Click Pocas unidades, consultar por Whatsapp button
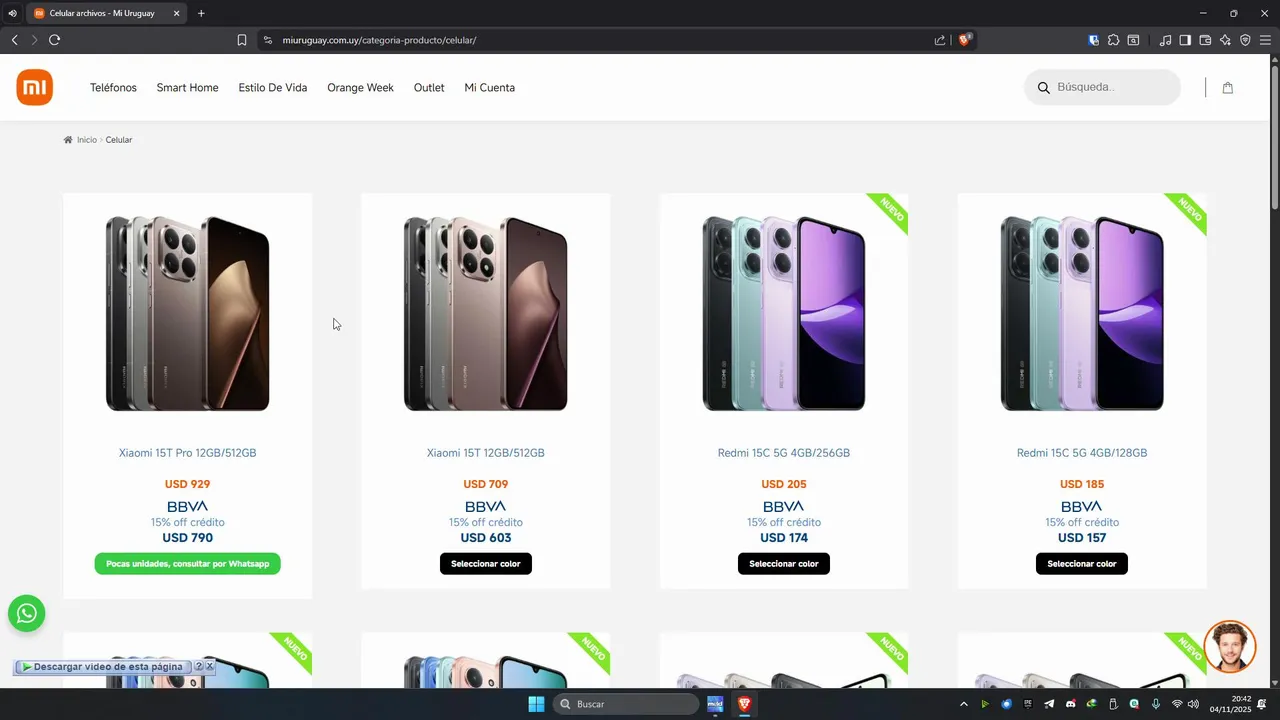Viewport: 1280px width, 720px height. pyautogui.click(x=188, y=564)
